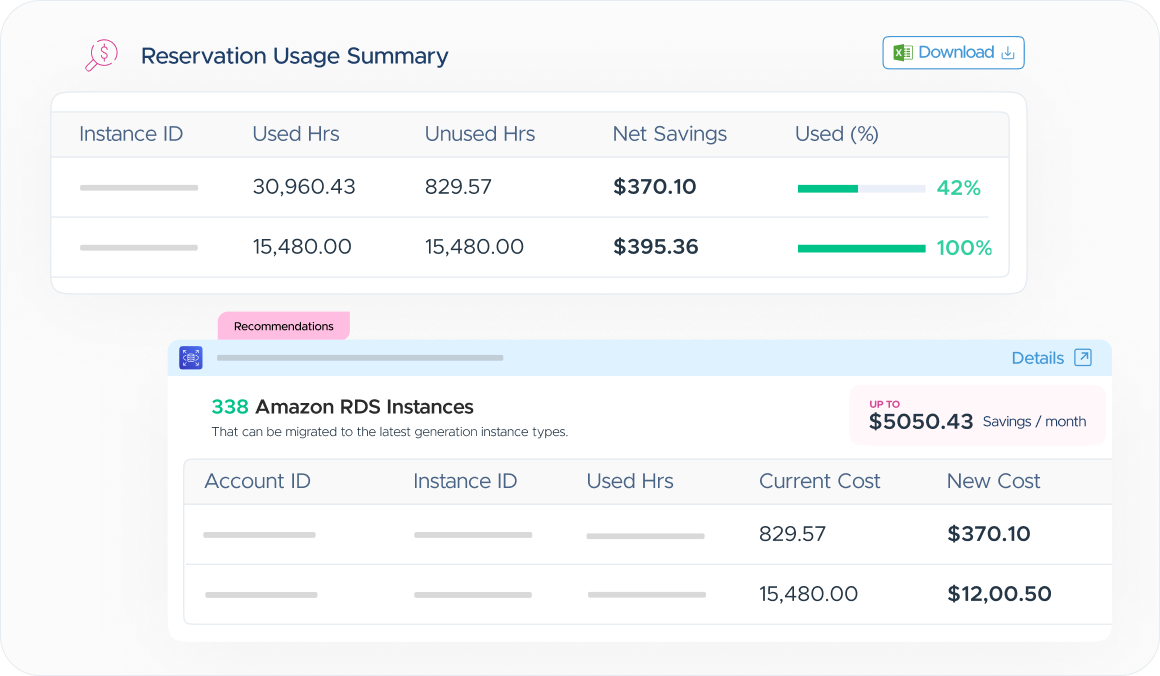Viewport: 1160px width, 676px height.
Task: Sort by Used Hrs in summary table
Action: [x=296, y=134]
